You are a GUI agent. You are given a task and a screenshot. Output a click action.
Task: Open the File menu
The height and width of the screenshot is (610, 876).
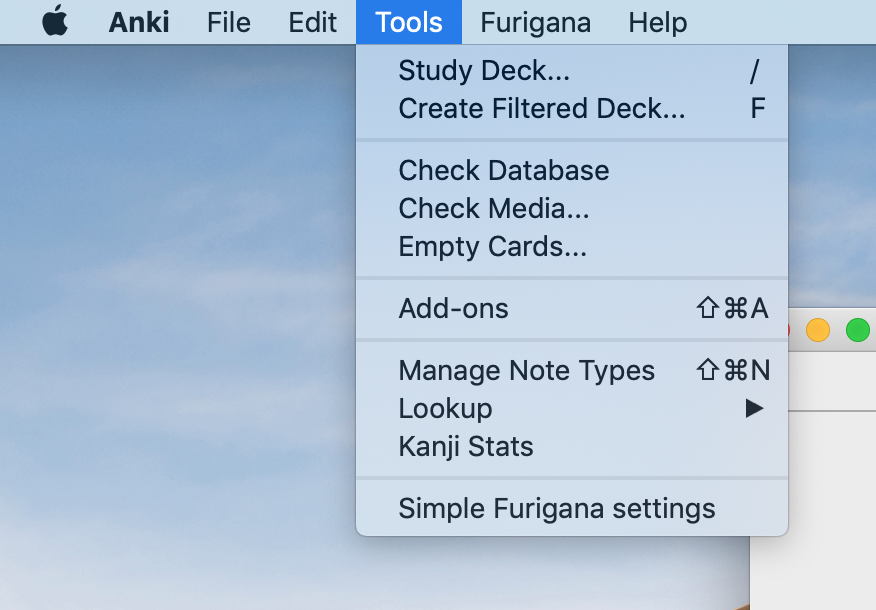pyautogui.click(x=228, y=22)
